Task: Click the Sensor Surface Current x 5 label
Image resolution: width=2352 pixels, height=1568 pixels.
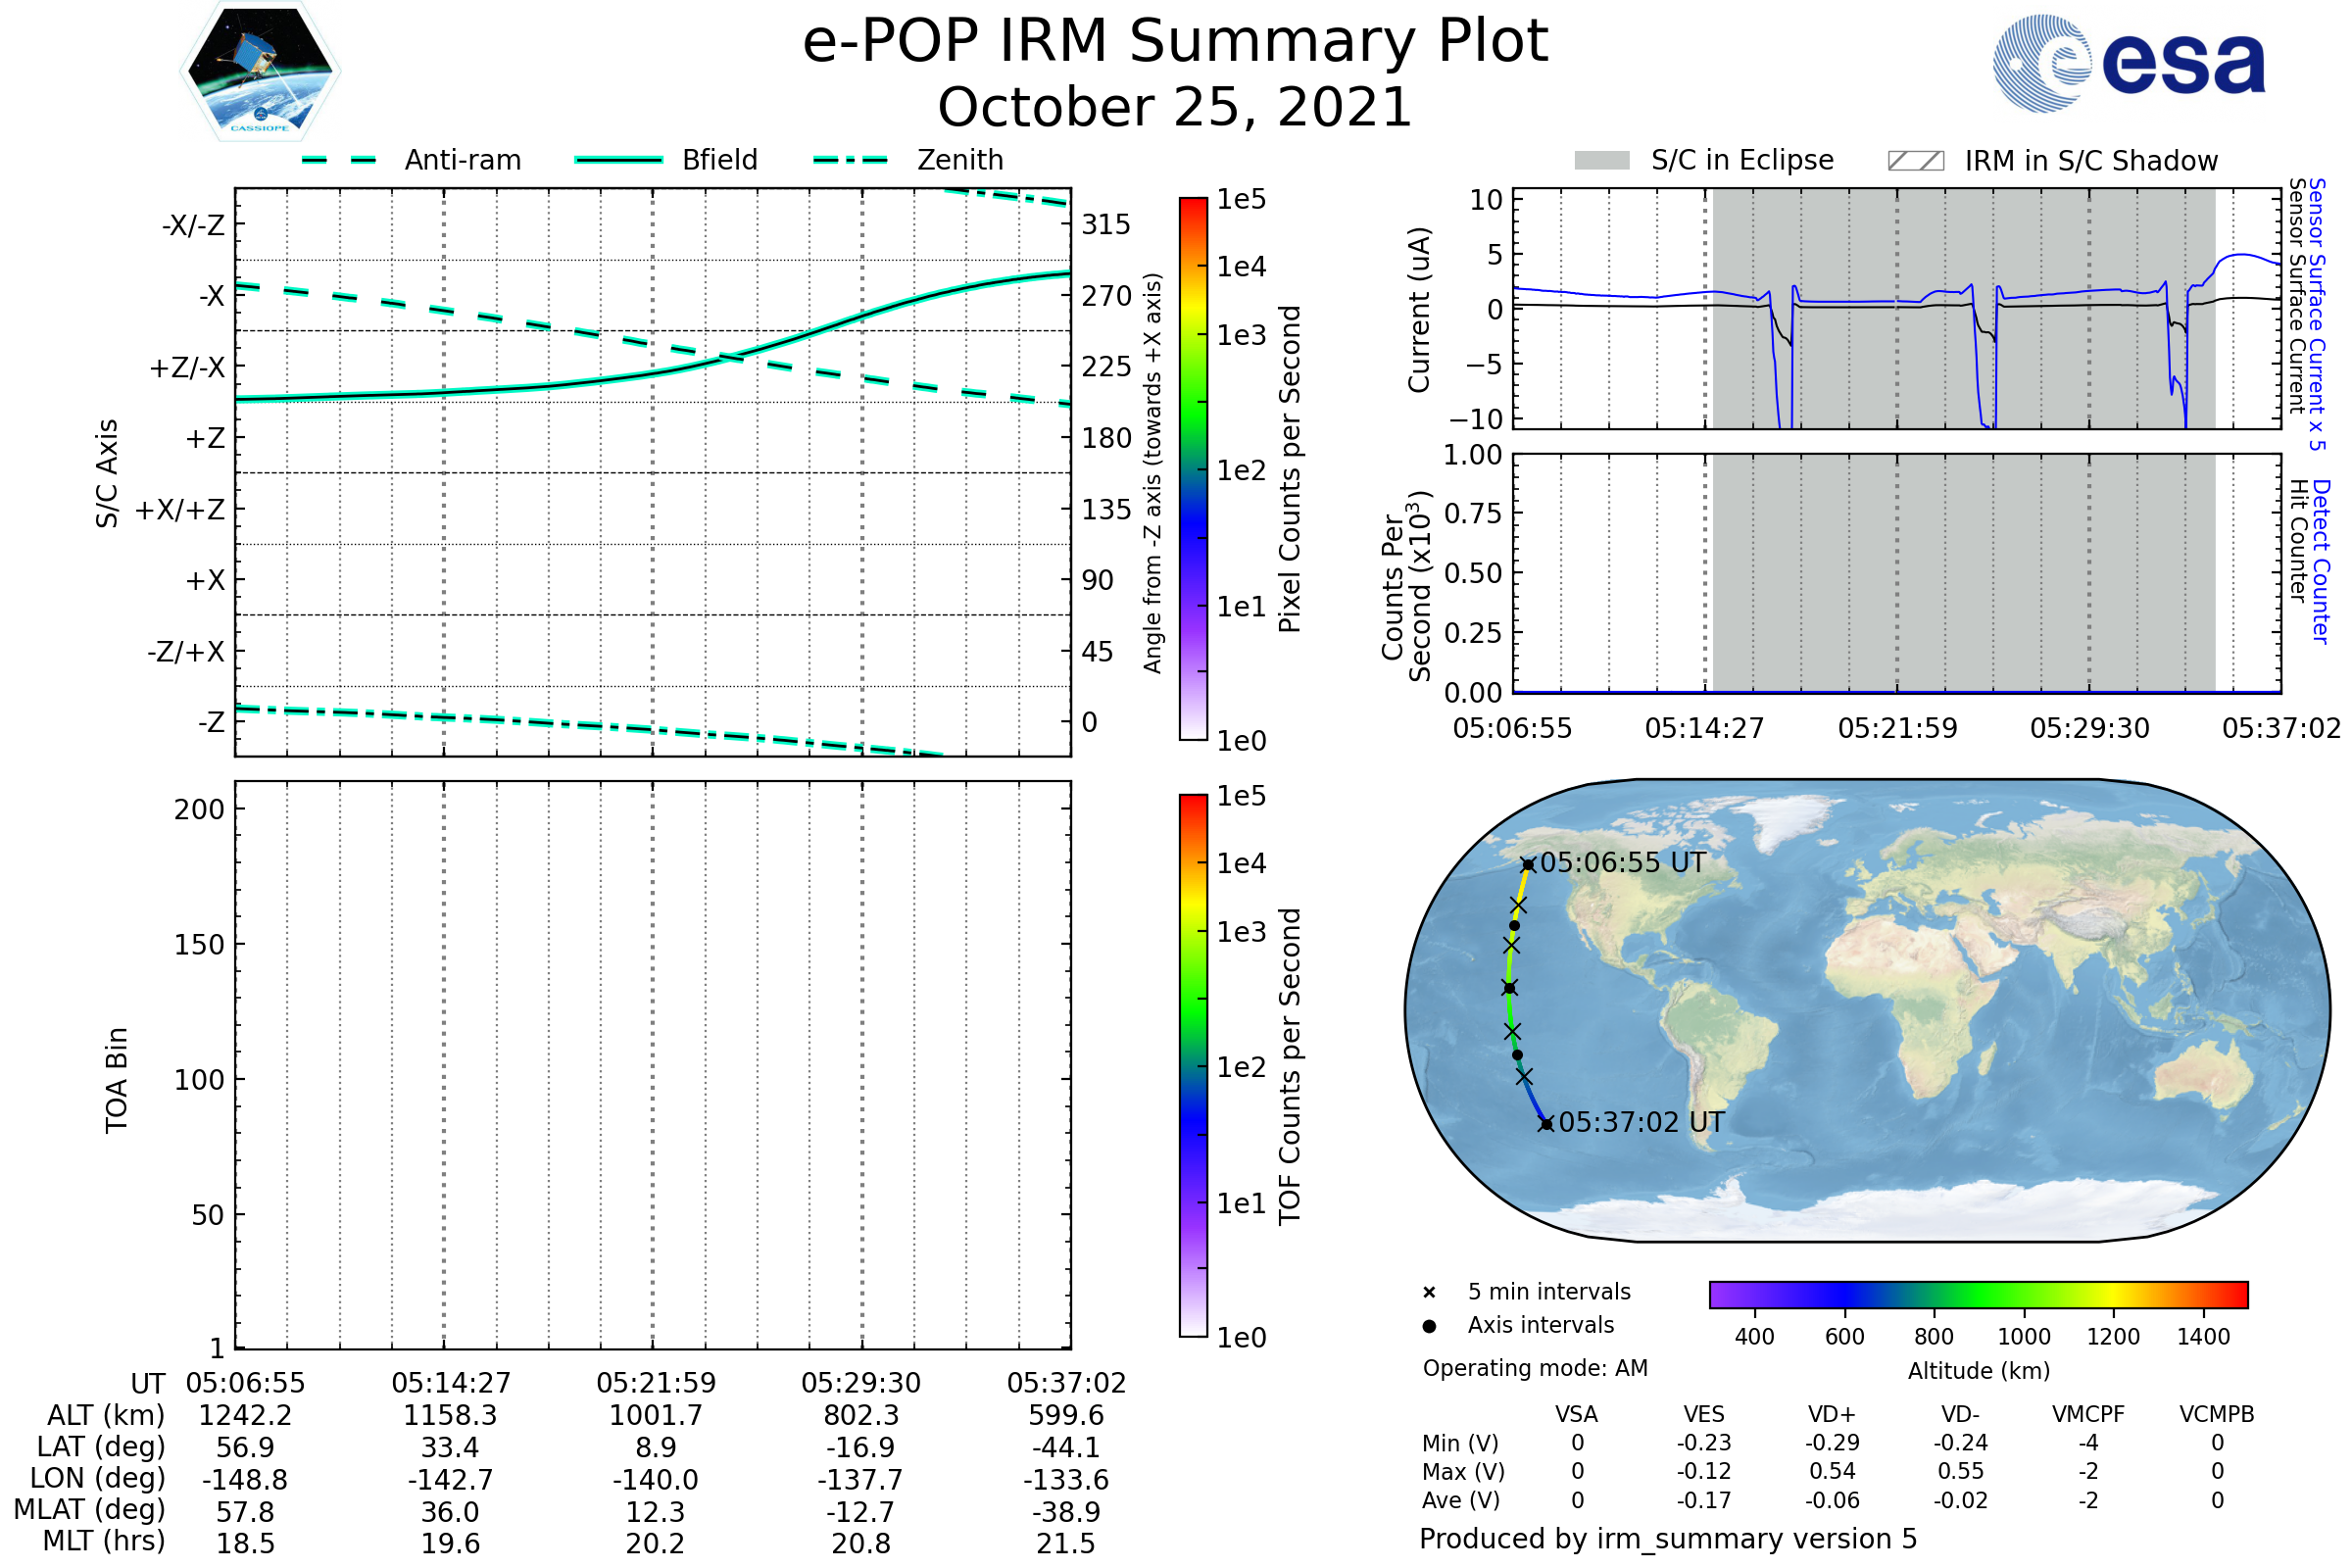Action: [x=2317, y=315]
